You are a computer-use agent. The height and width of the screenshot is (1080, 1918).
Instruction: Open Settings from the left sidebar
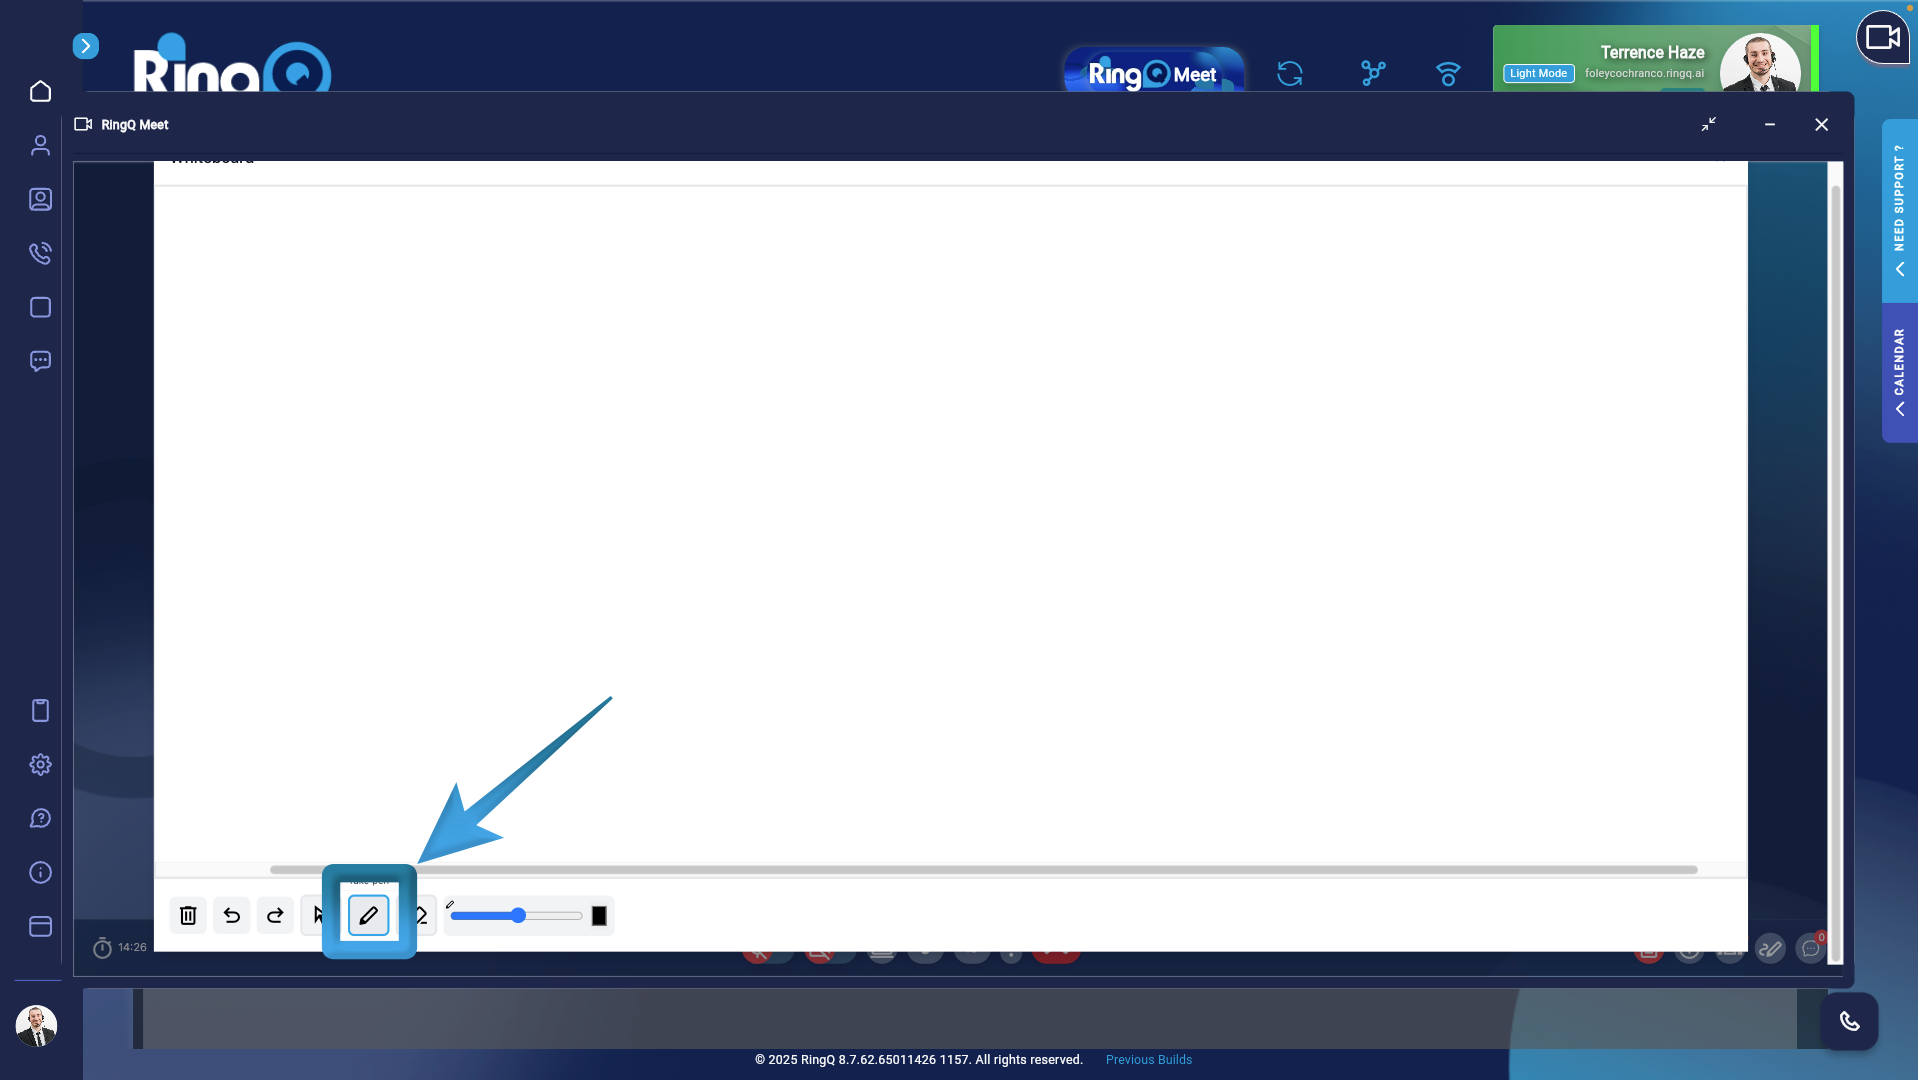40,764
